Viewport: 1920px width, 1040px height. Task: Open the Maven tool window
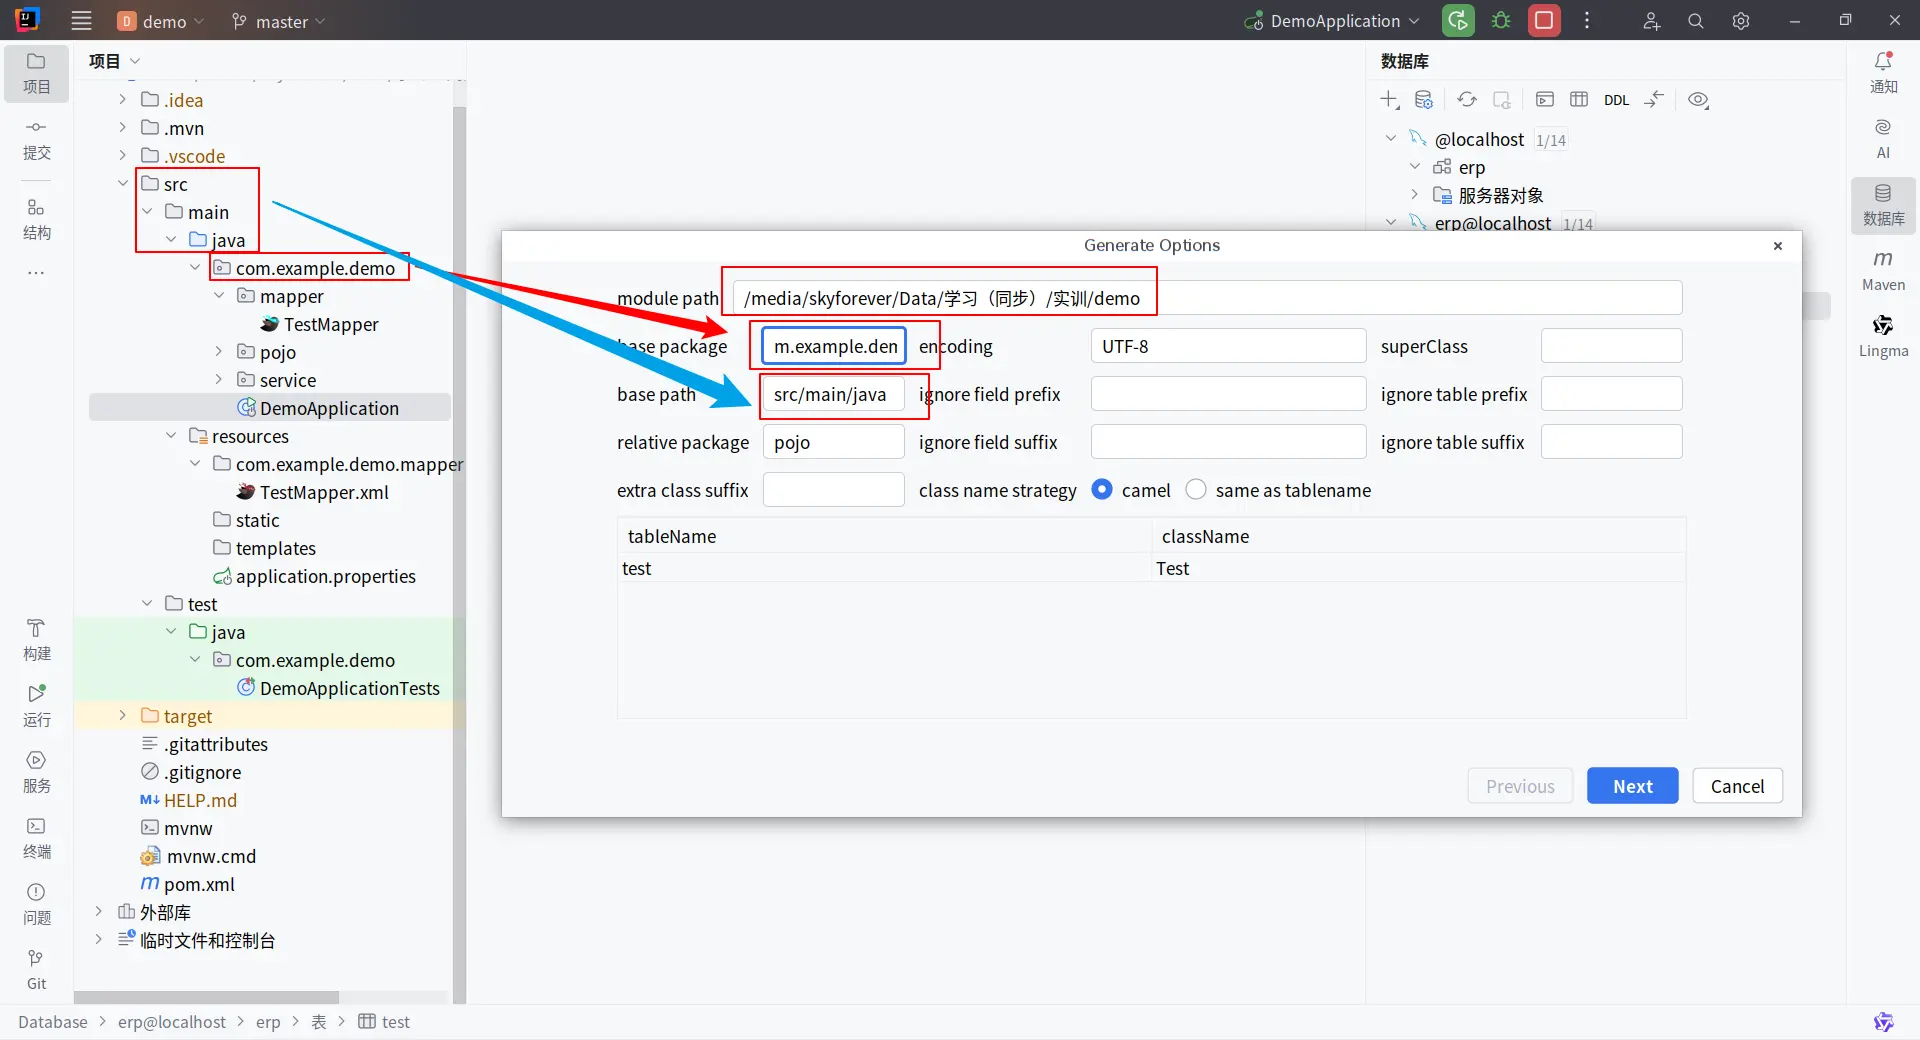tap(1883, 271)
